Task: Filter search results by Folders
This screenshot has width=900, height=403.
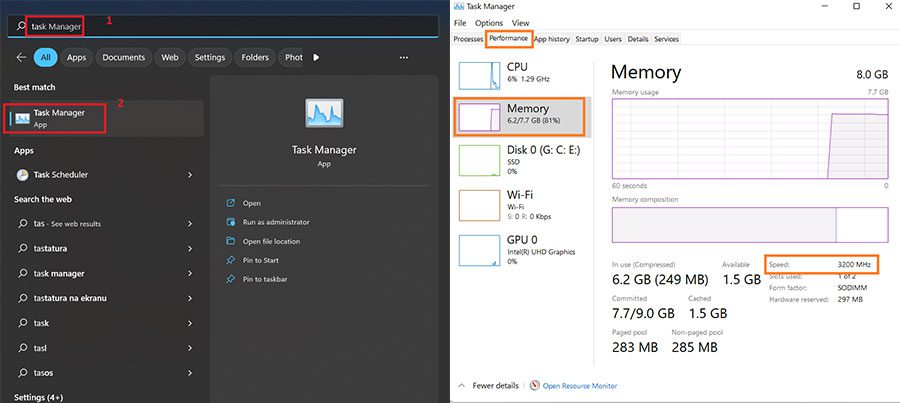Action: [x=255, y=57]
